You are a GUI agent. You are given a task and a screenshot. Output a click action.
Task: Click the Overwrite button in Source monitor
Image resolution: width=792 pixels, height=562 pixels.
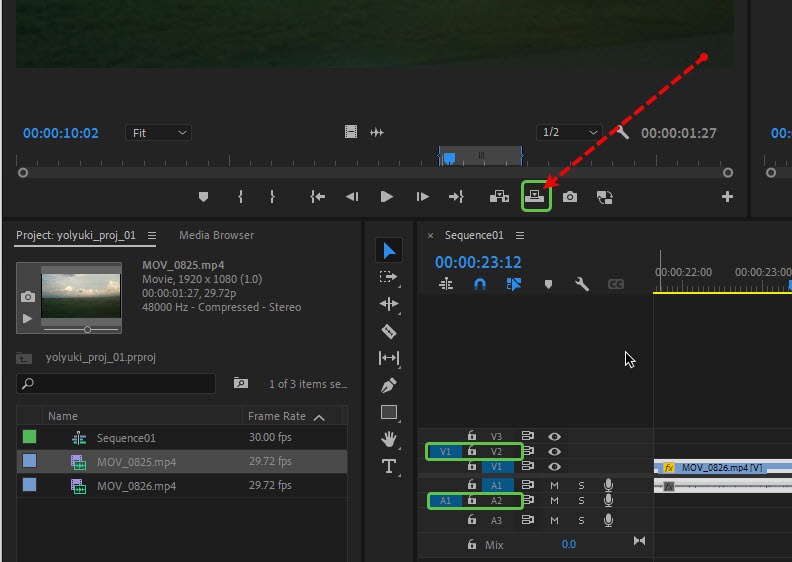pos(536,197)
